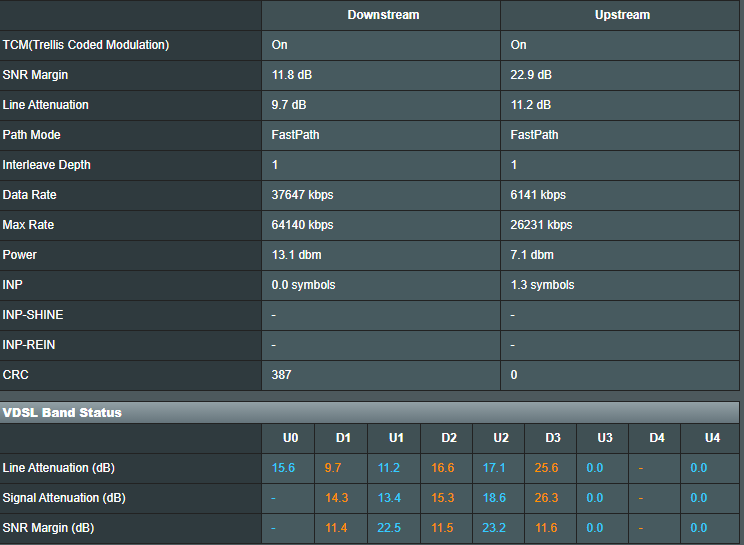Click the U2 SNR Margin value 23.2
Image resolution: width=744 pixels, height=545 pixels.
(494, 528)
